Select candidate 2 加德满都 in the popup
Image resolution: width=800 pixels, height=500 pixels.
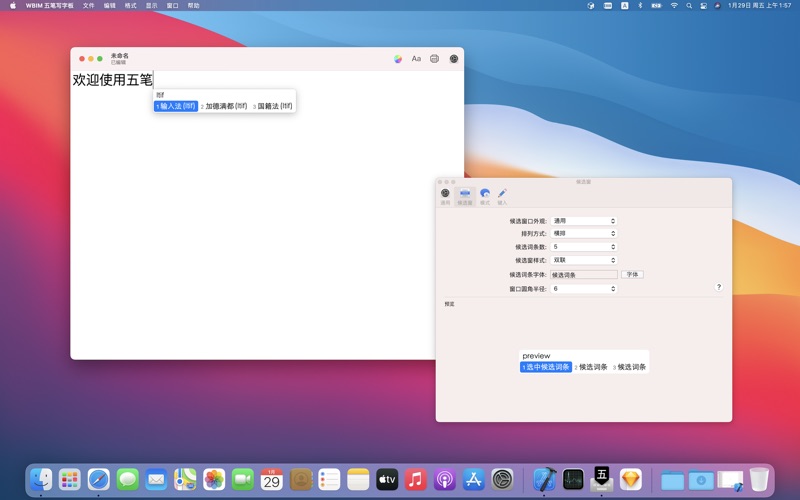coord(224,106)
